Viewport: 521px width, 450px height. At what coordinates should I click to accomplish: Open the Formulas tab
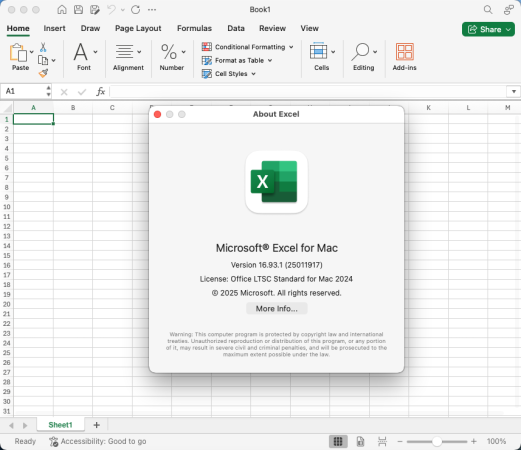point(194,28)
